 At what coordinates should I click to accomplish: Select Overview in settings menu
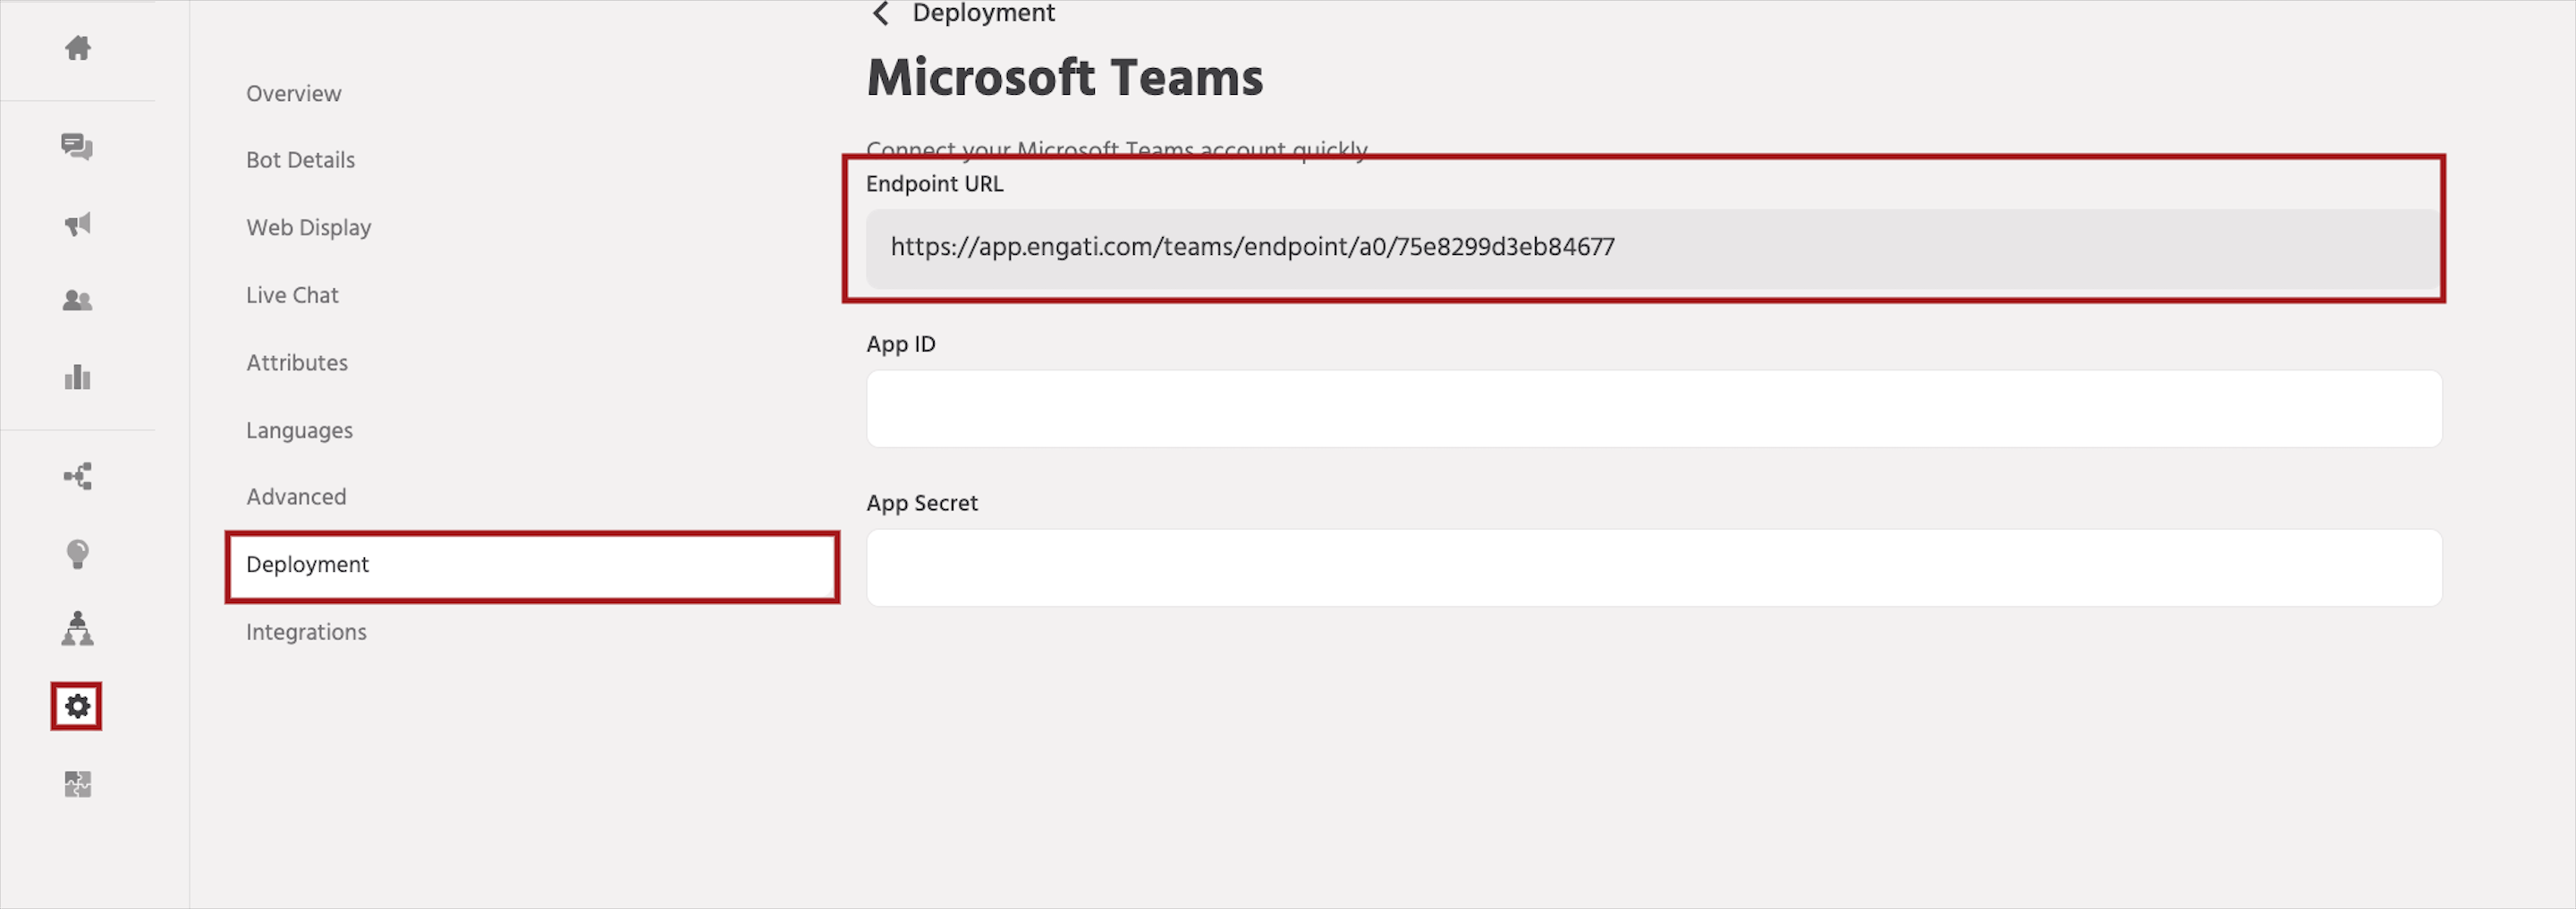pos(293,93)
